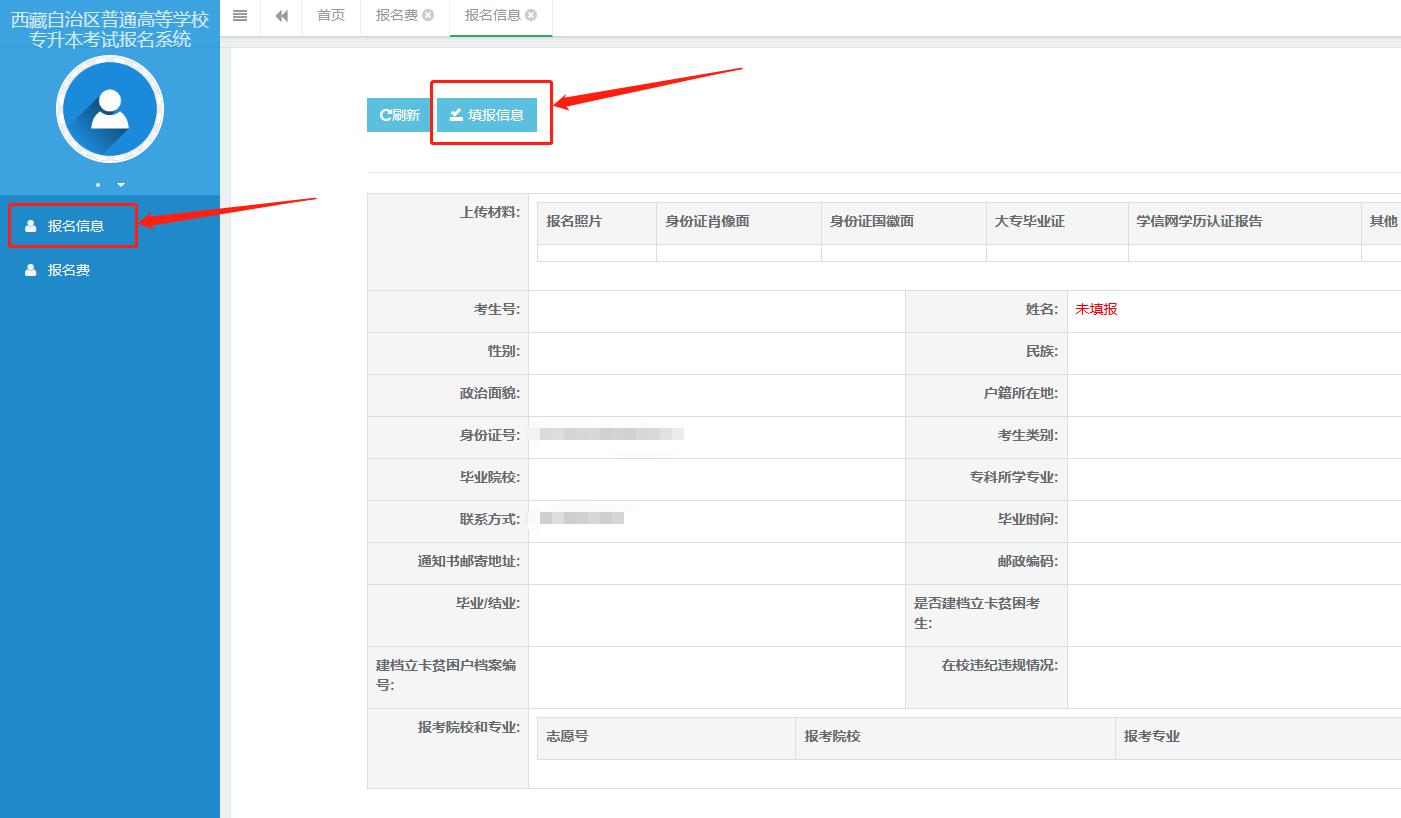The height and width of the screenshot is (818, 1401).
Task: Click the 学信网学历认证报告 column header
Action: tap(1199, 221)
